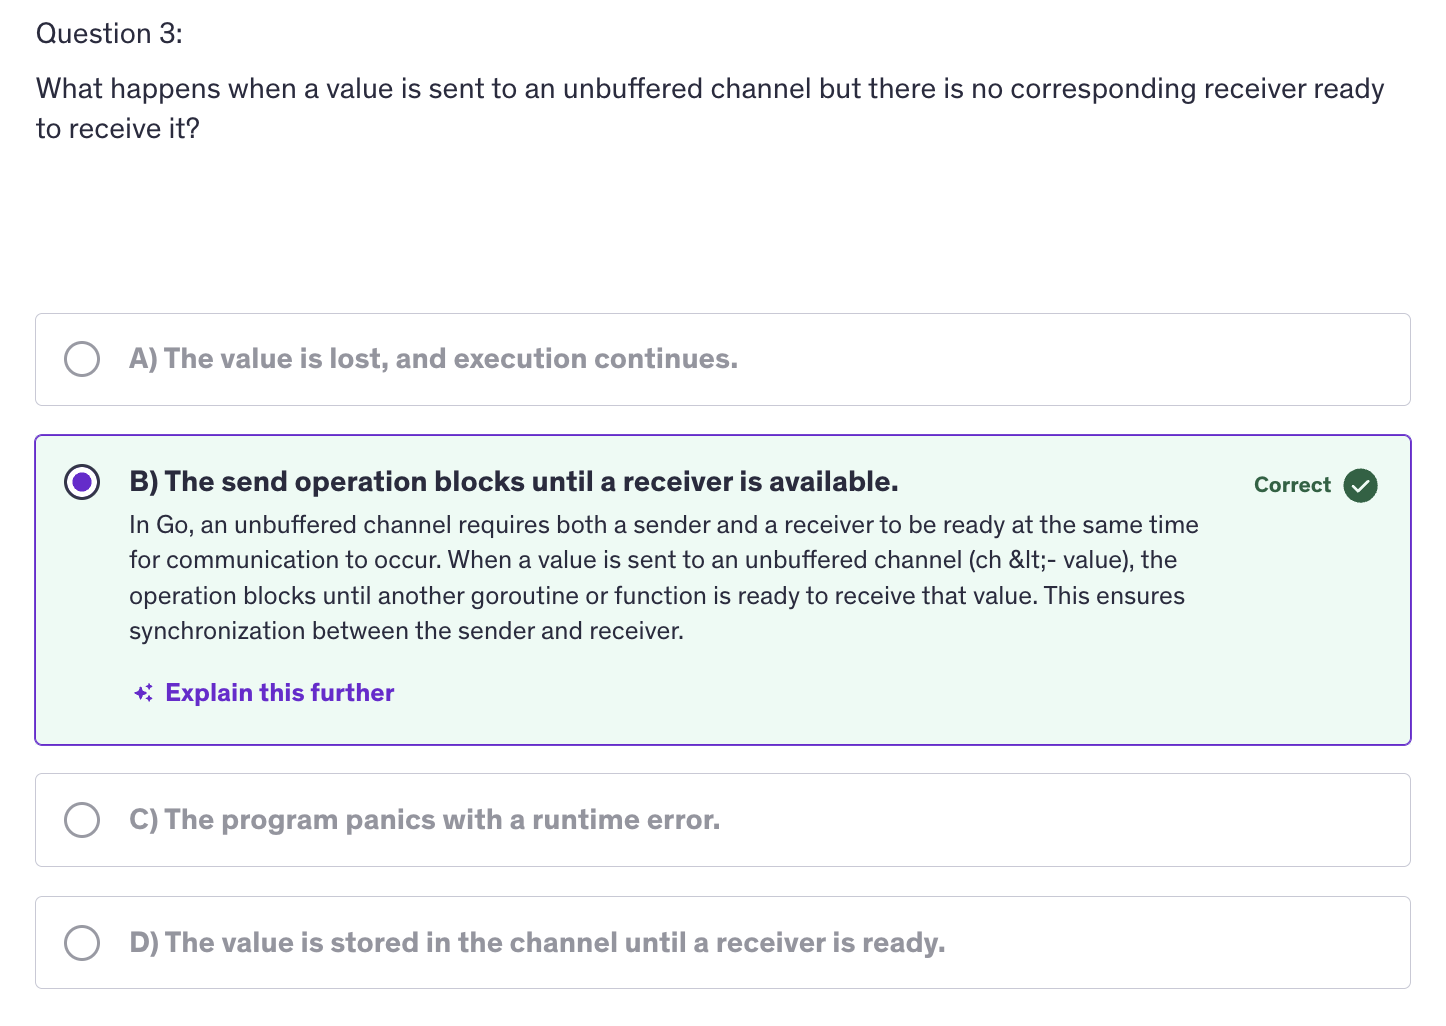Viewport: 1446px width, 1026px height.
Task: Select radio button for option A
Action: point(82,359)
